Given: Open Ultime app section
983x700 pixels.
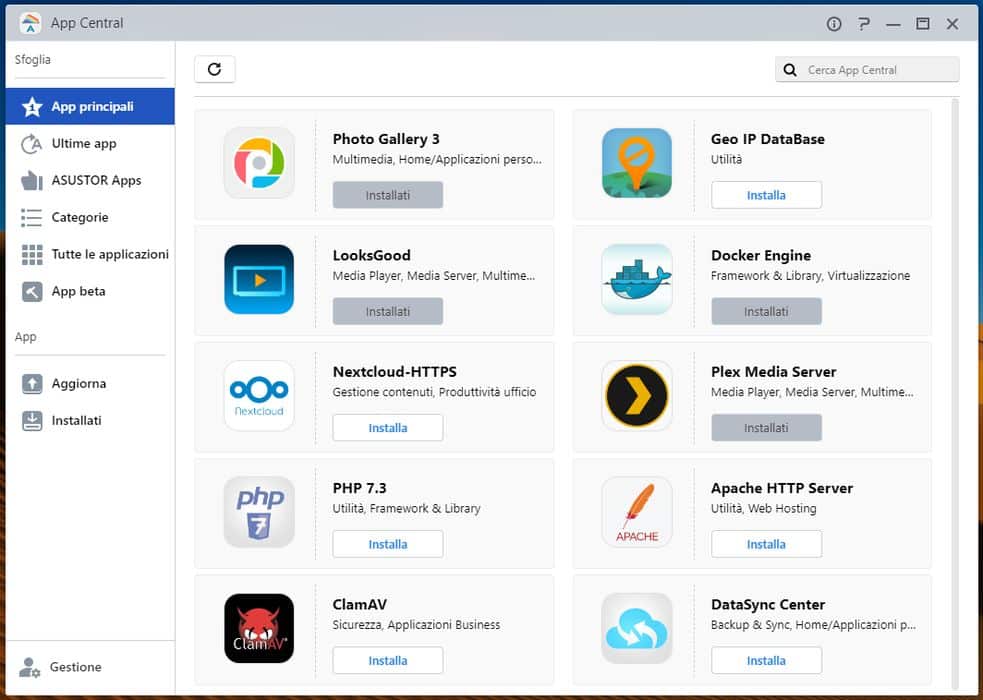Looking at the screenshot, I should coord(90,144).
